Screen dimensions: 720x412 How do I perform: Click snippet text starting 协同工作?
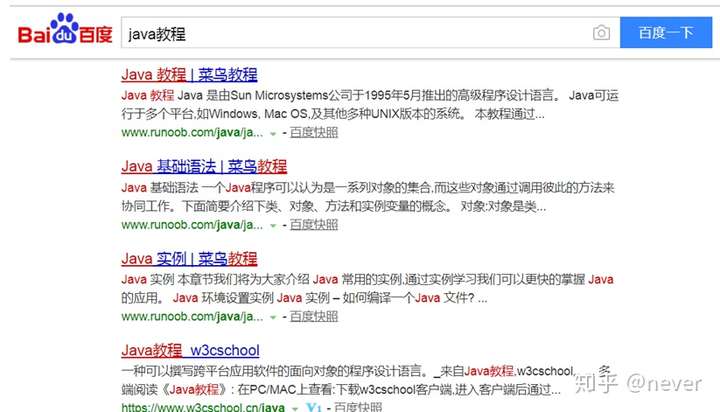pyautogui.click(x=333, y=206)
